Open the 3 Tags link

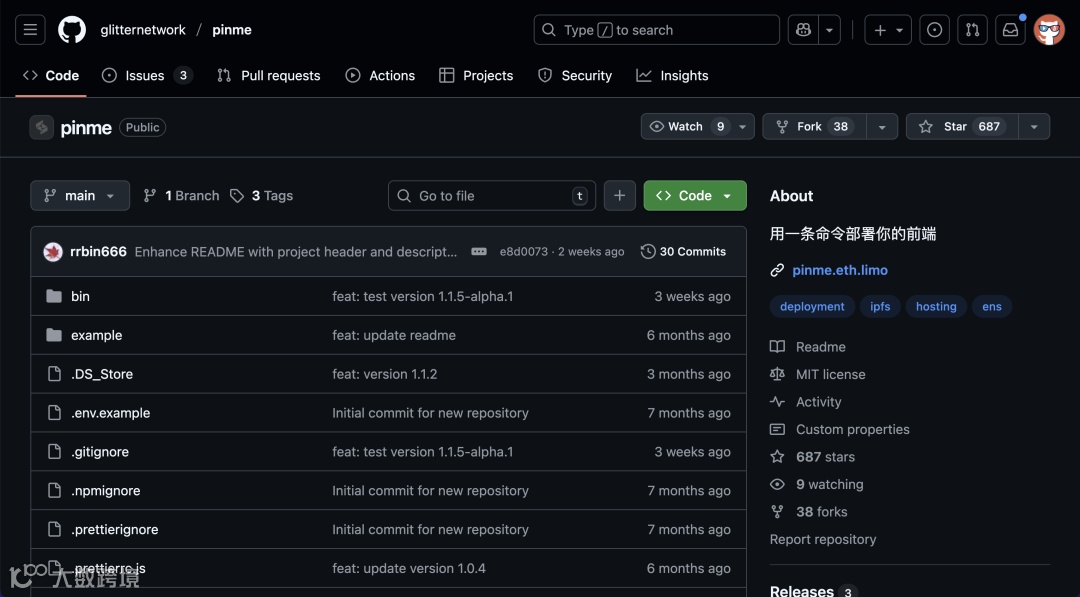[262, 196]
